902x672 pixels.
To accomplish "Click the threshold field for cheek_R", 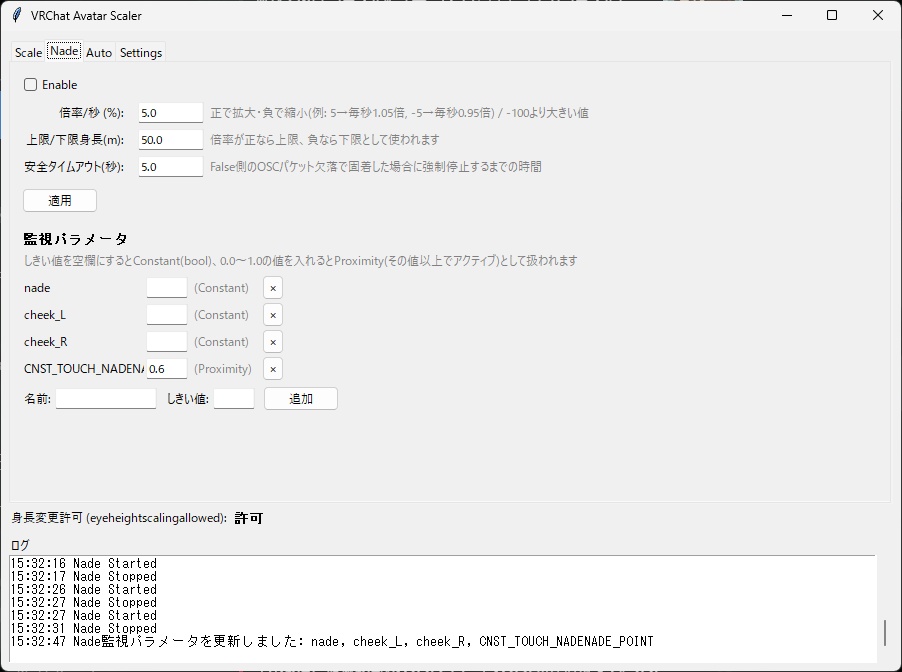I will (x=167, y=342).
